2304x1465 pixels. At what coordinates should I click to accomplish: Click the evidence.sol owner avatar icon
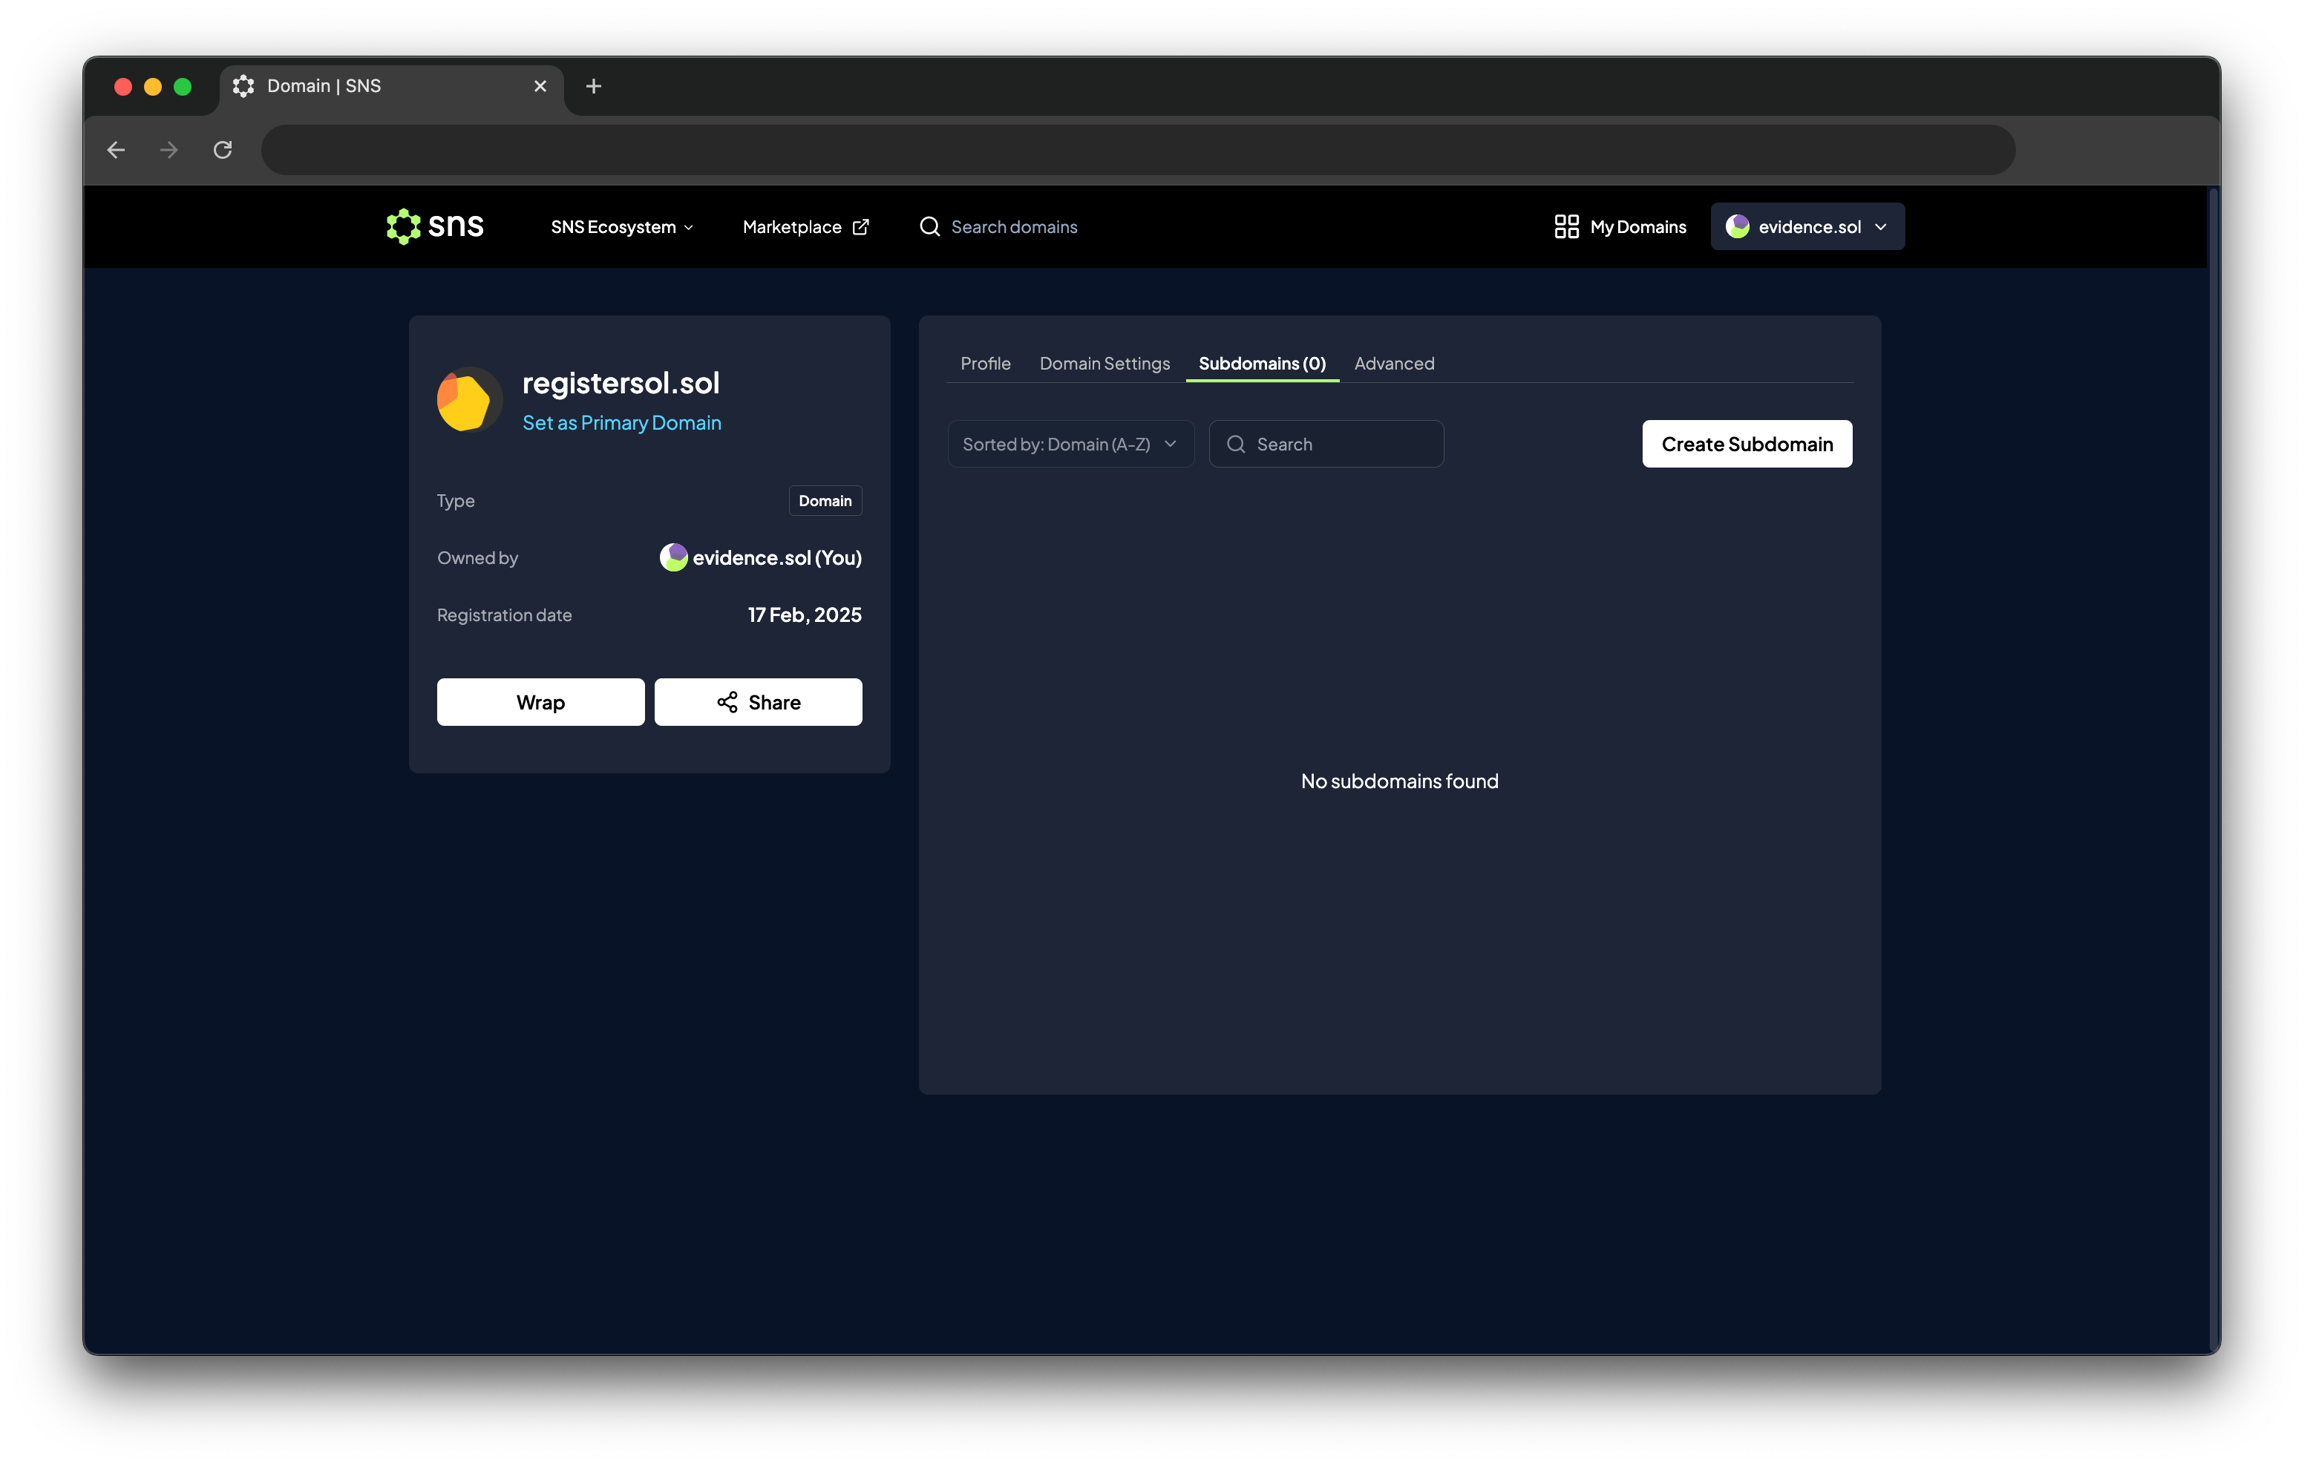[673, 557]
